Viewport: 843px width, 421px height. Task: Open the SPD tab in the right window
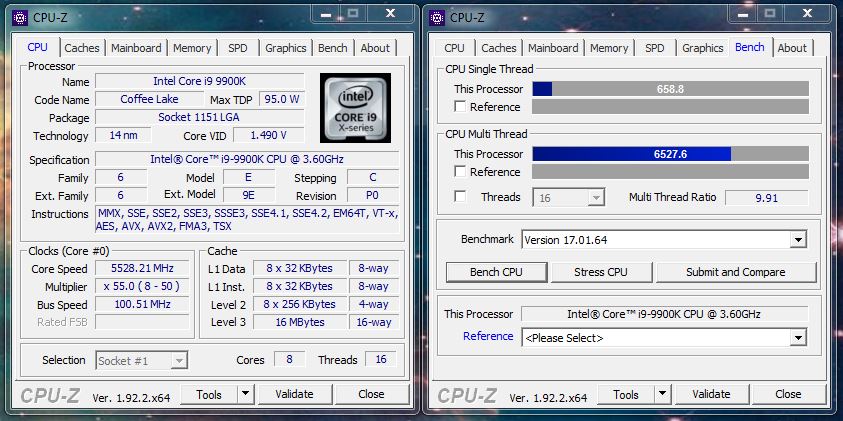click(655, 48)
